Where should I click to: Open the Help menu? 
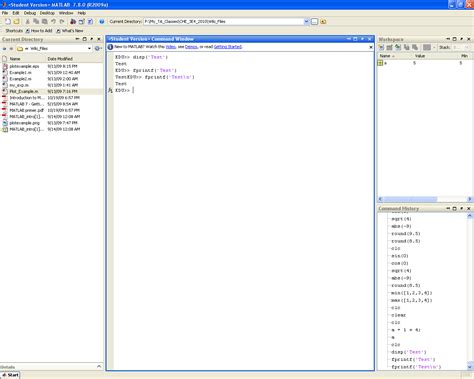(x=82, y=13)
